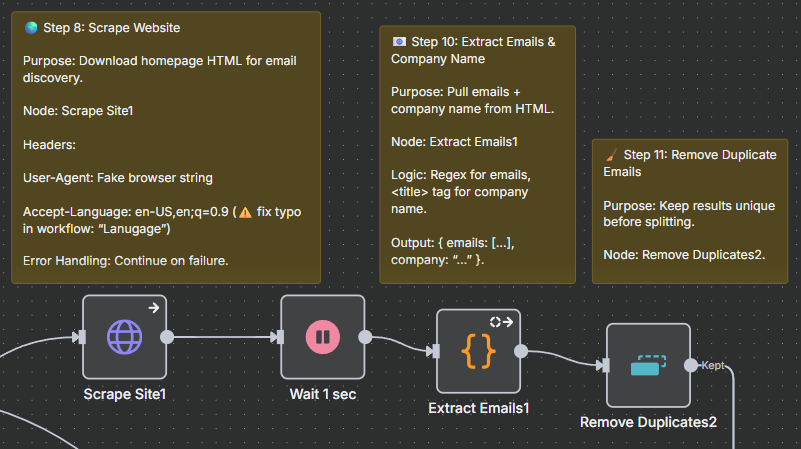Click the input connector of Remove Duplicates2
Image resolution: width=801 pixels, height=449 pixels.
tap(603, 365)
